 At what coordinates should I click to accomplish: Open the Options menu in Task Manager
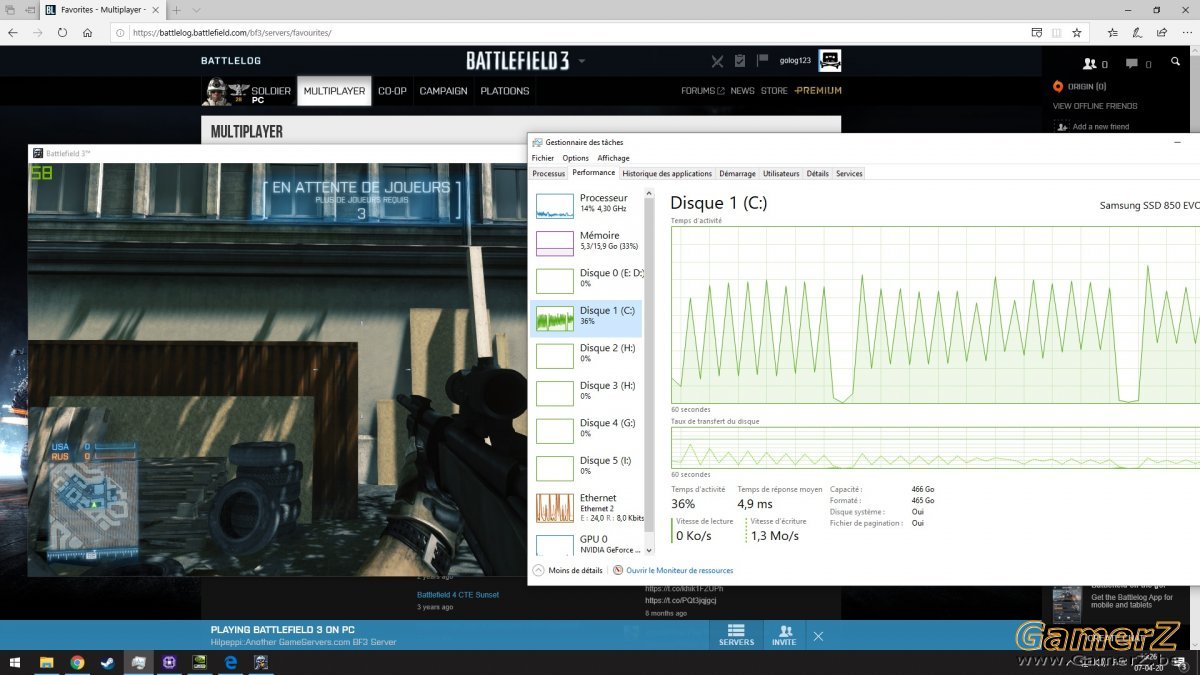[x=575, y=158]
